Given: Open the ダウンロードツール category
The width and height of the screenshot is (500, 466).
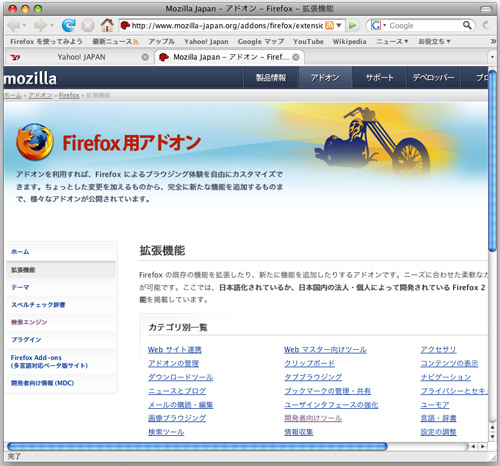Looking at the screenshot, I should point(180,377).
